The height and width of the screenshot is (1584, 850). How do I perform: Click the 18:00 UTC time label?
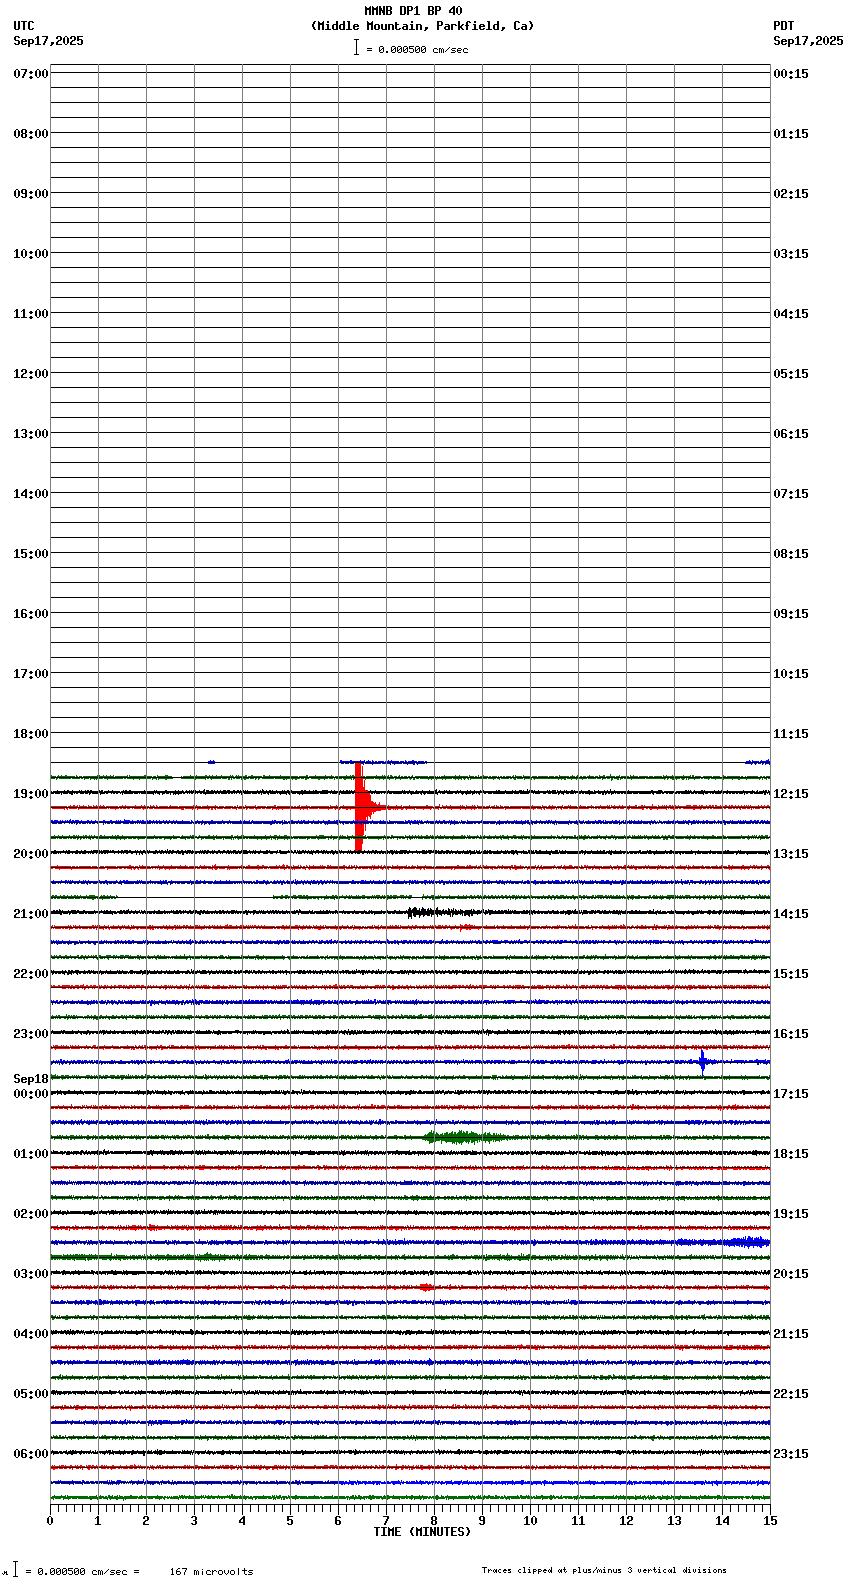point(31,734)
